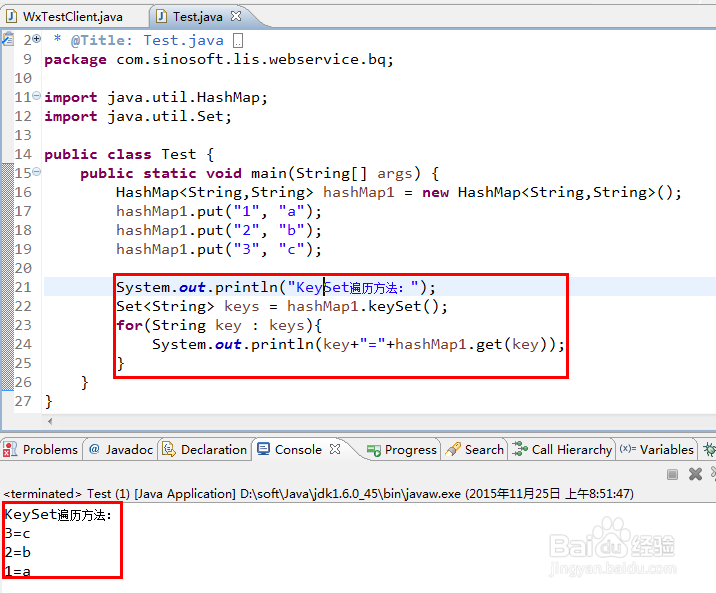Screen dimensions: 716x593
Task: Click Remove Launch X button in console toolbar
Action: coord(695,474)
